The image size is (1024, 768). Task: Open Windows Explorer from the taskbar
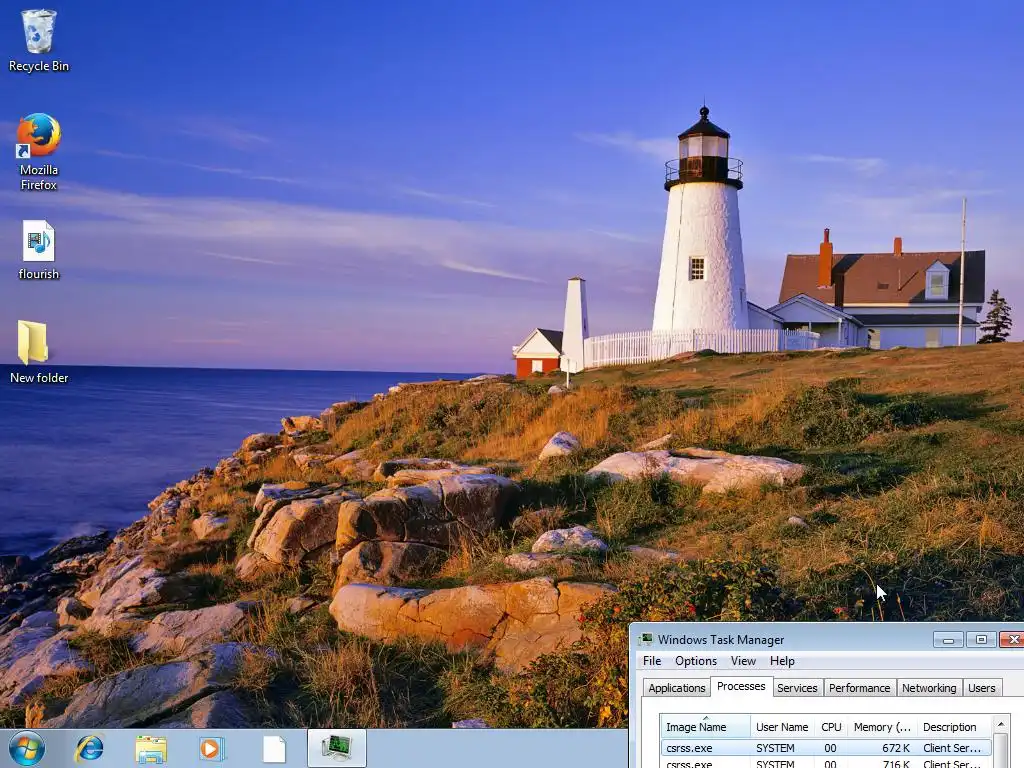pos(151,749)
